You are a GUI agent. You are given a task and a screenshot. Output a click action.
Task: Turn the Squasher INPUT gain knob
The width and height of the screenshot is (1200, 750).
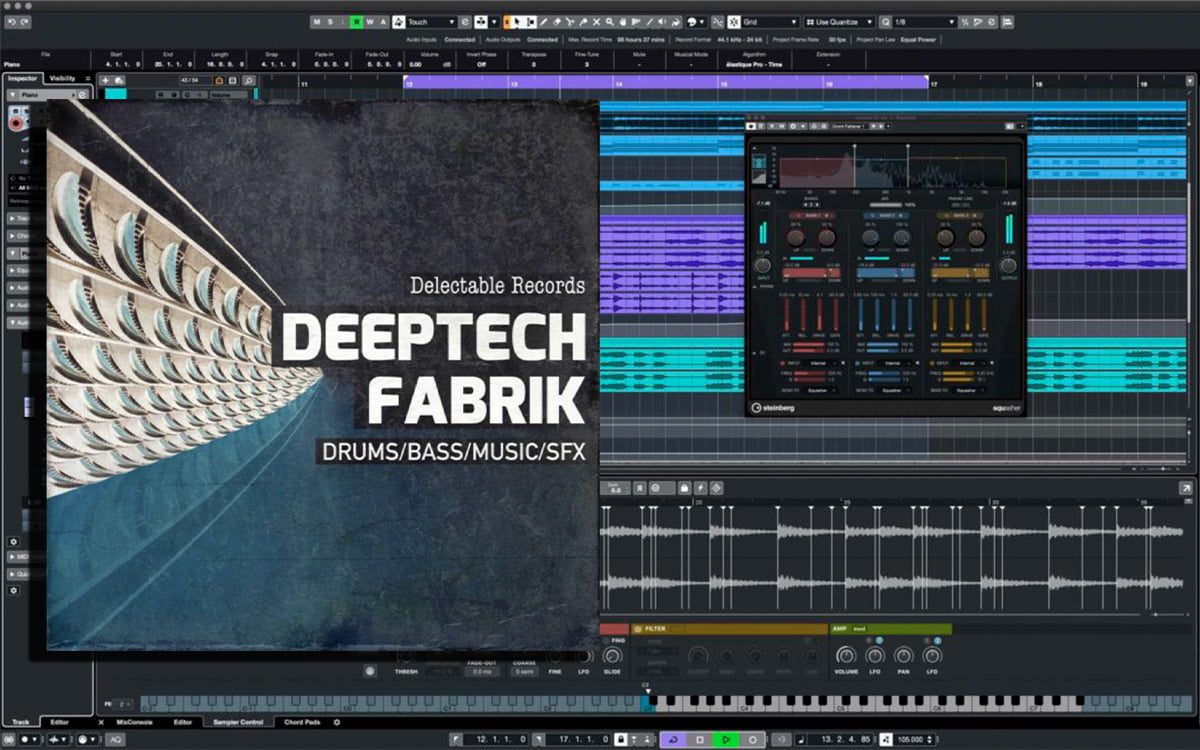click(x=762, y=265)
